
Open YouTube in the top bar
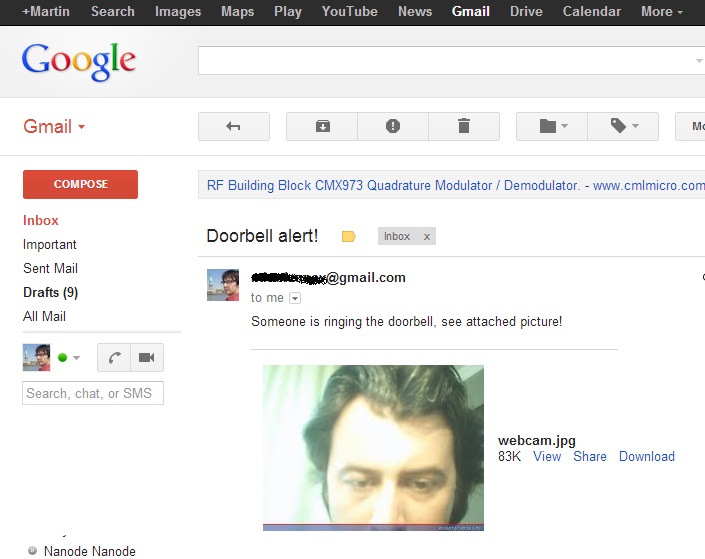point(350,11)
